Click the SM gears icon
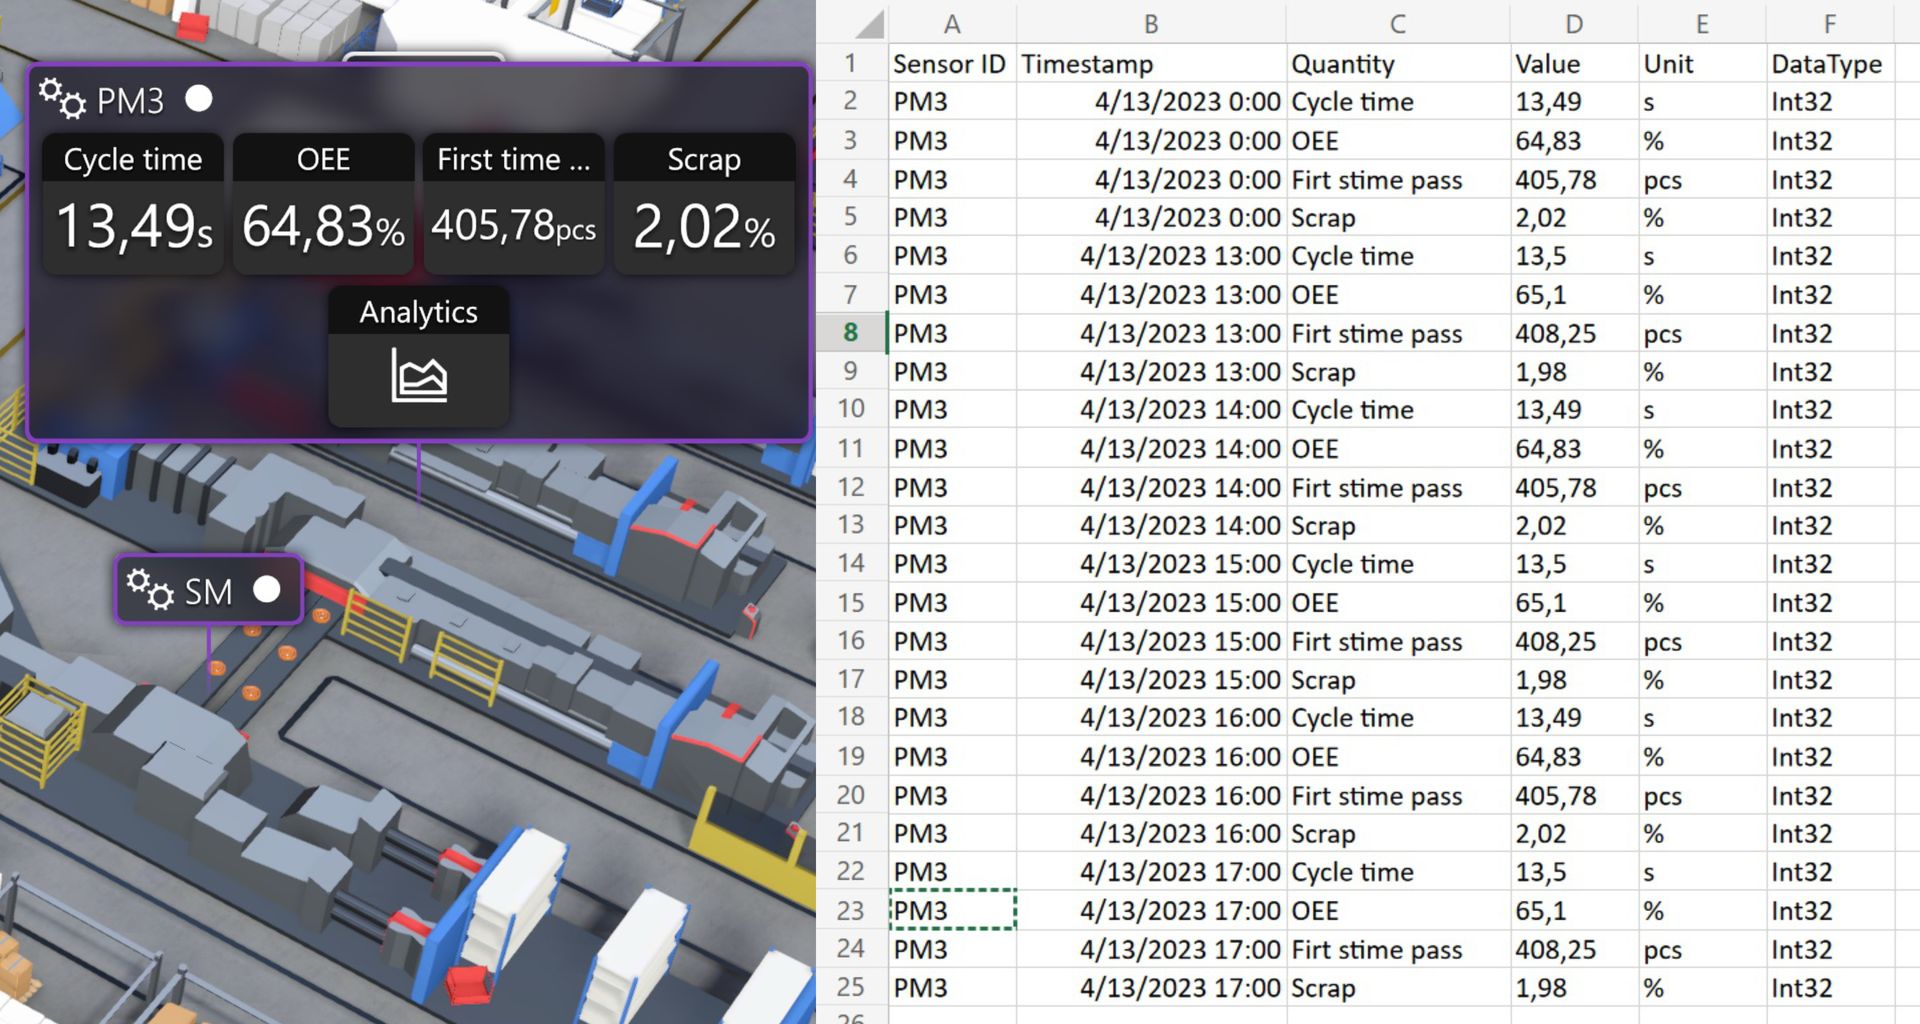Viewport: 1920px width, 1024px height. point(150,590)
